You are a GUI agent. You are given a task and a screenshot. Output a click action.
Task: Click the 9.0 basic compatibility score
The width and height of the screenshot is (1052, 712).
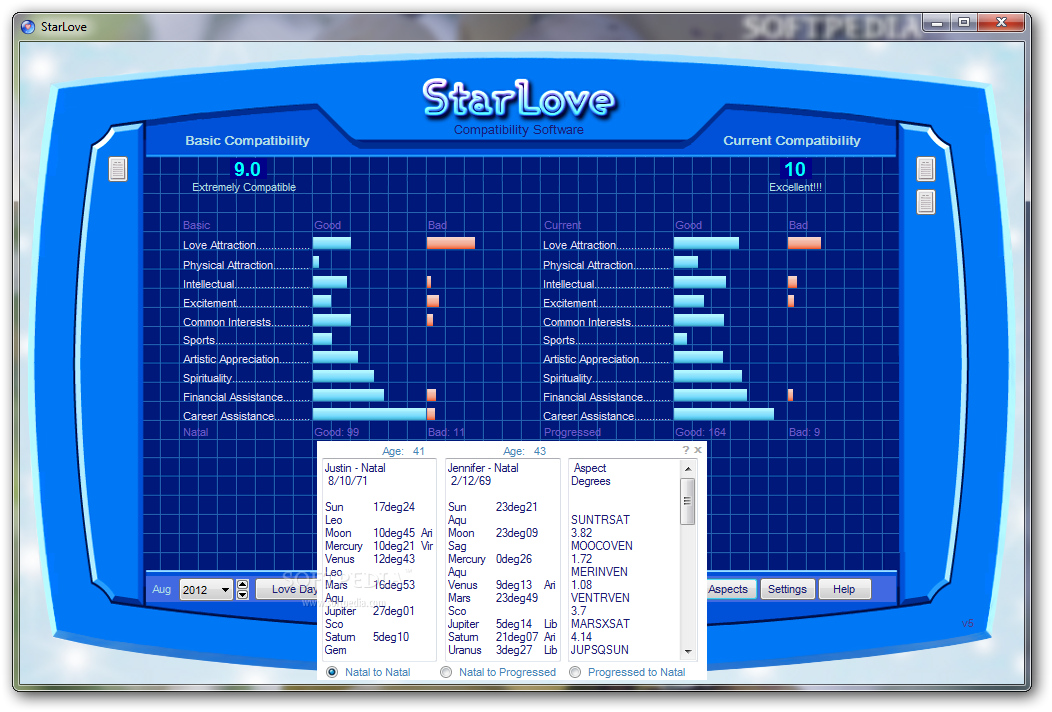pos(247,169)
